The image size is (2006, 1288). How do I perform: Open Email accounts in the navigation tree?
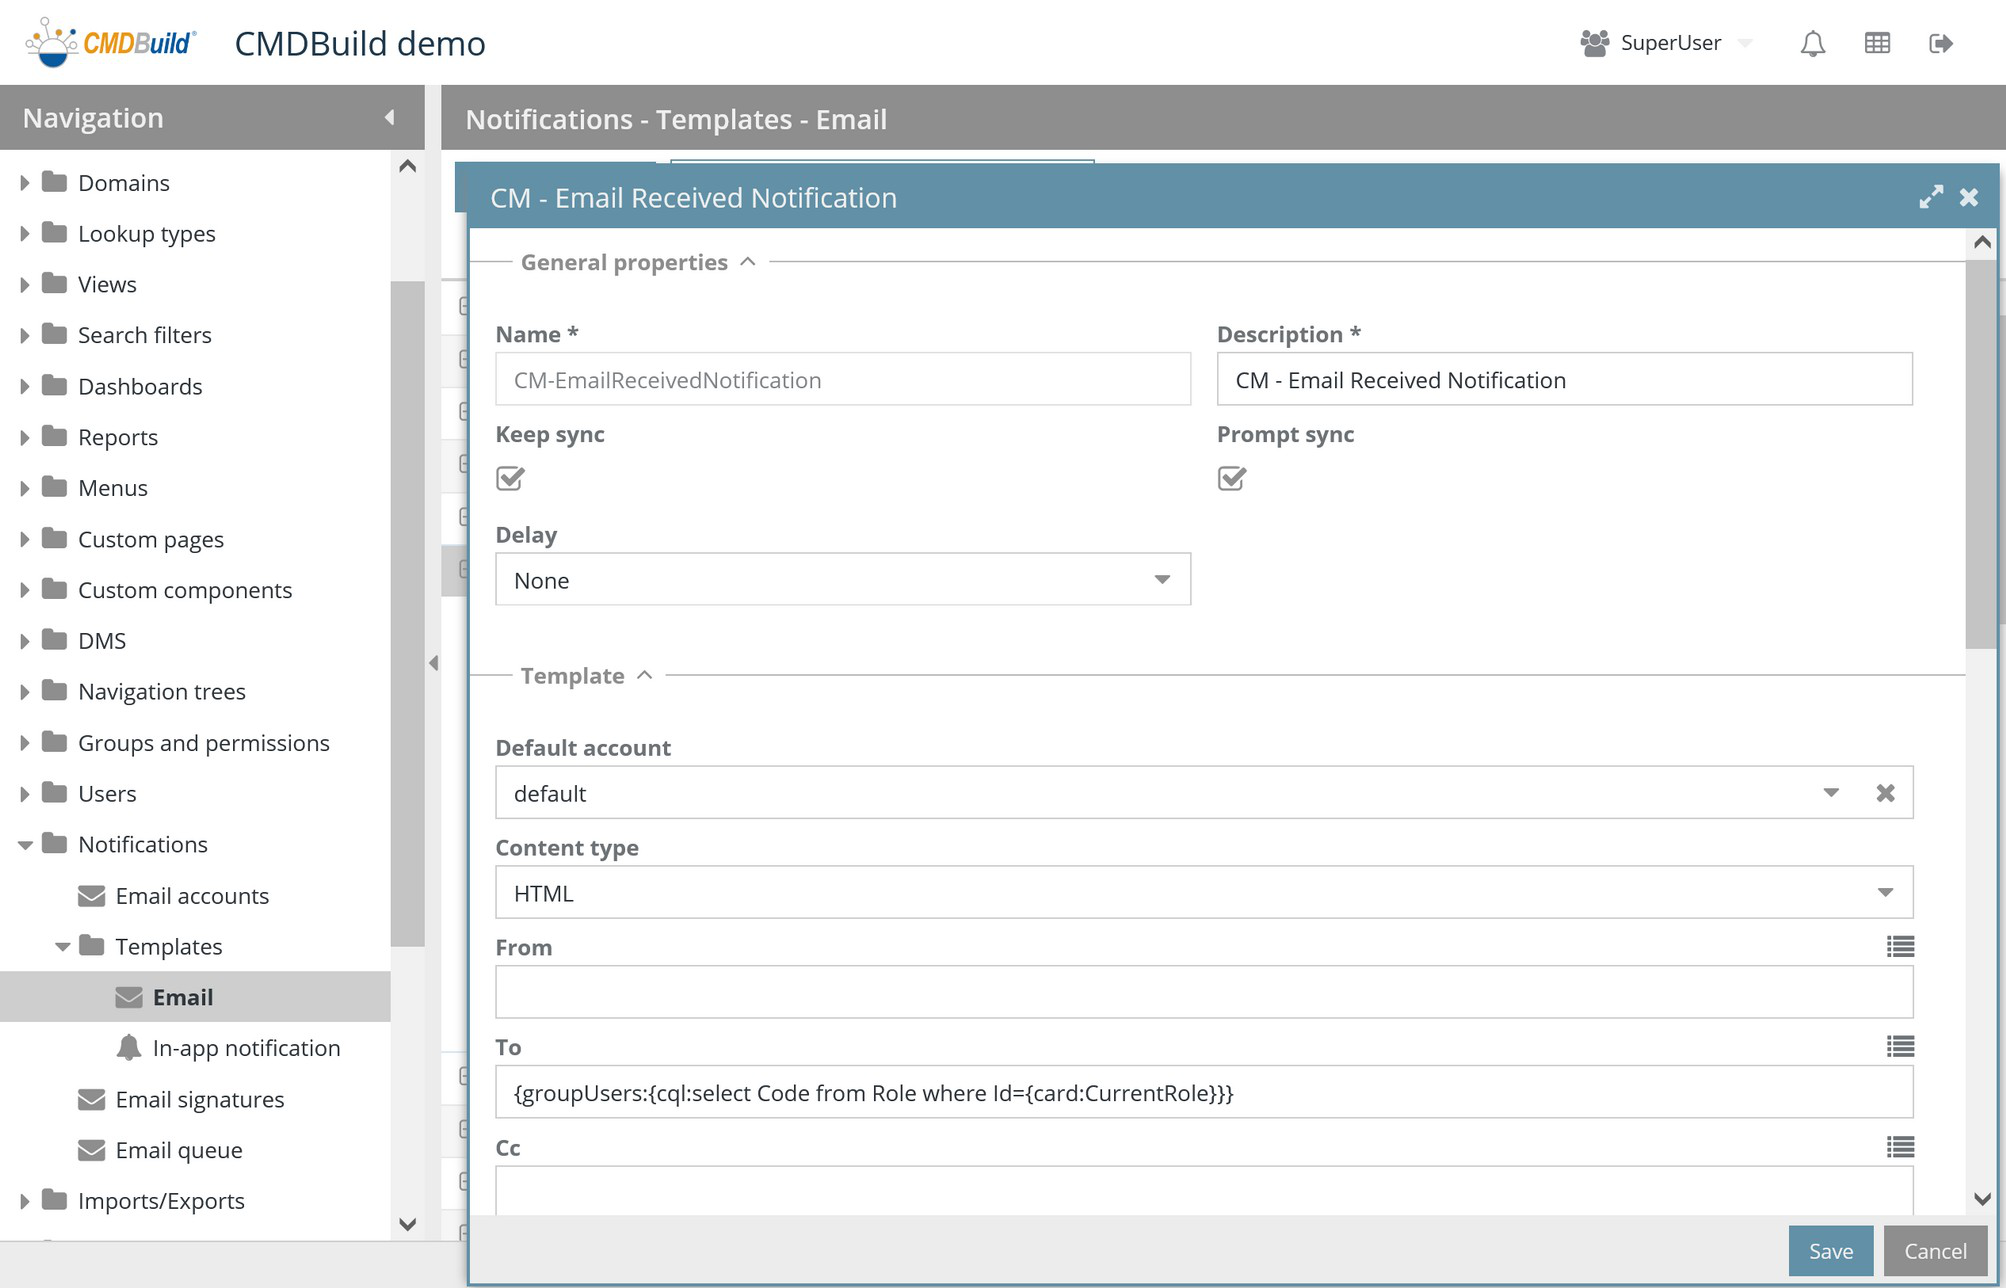coord(191,896)
